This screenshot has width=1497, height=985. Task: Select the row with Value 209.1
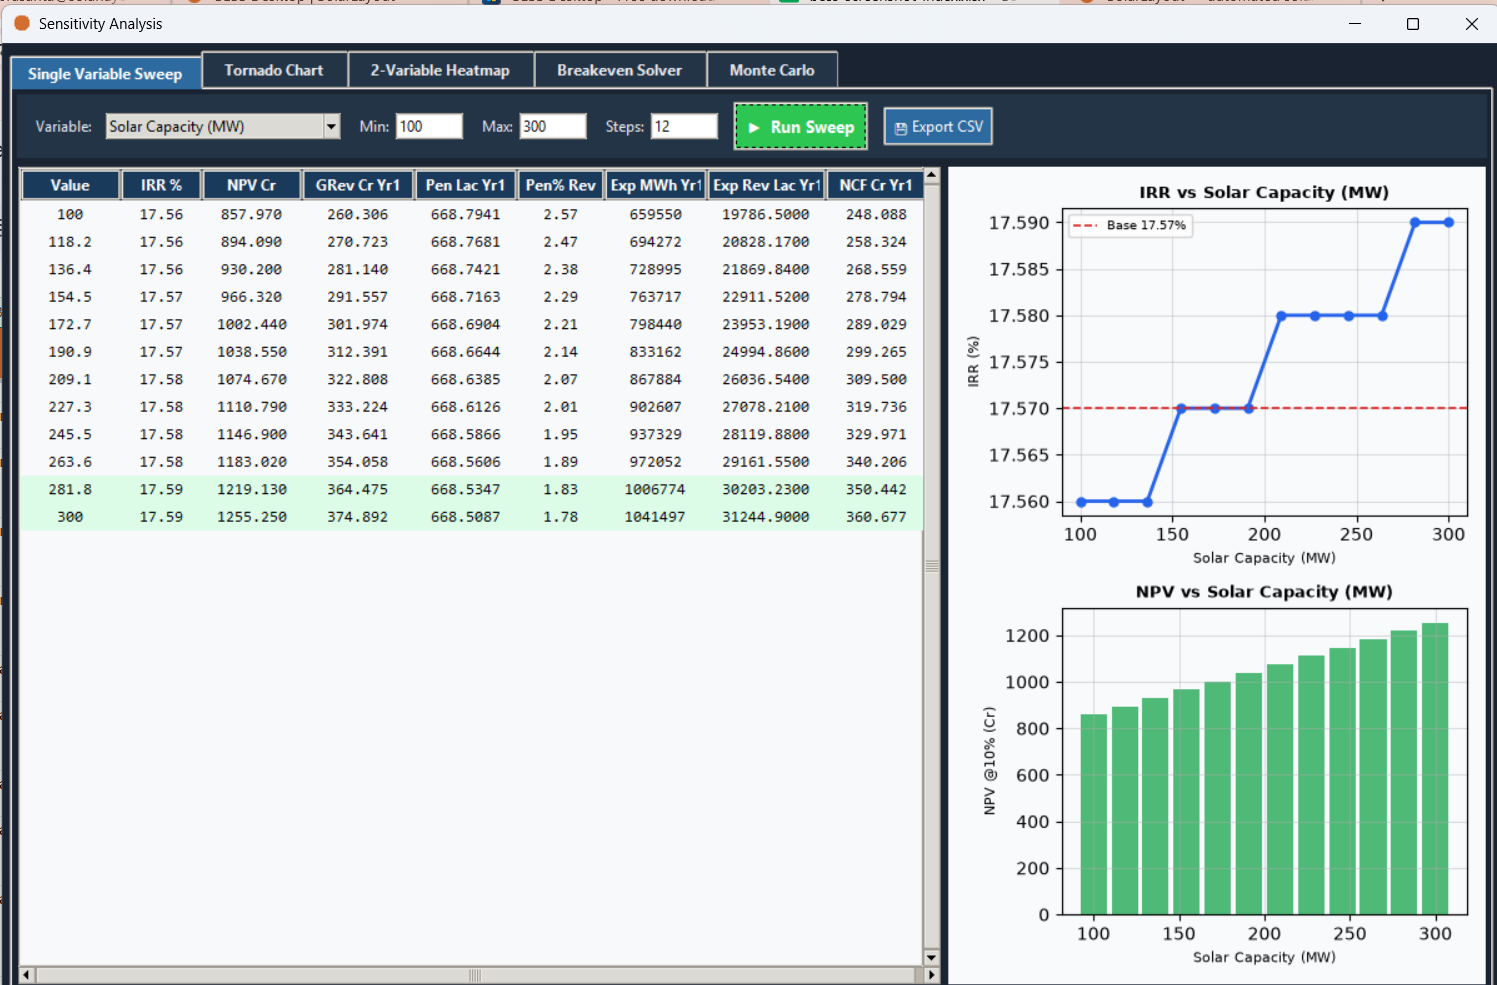point(471,379)
